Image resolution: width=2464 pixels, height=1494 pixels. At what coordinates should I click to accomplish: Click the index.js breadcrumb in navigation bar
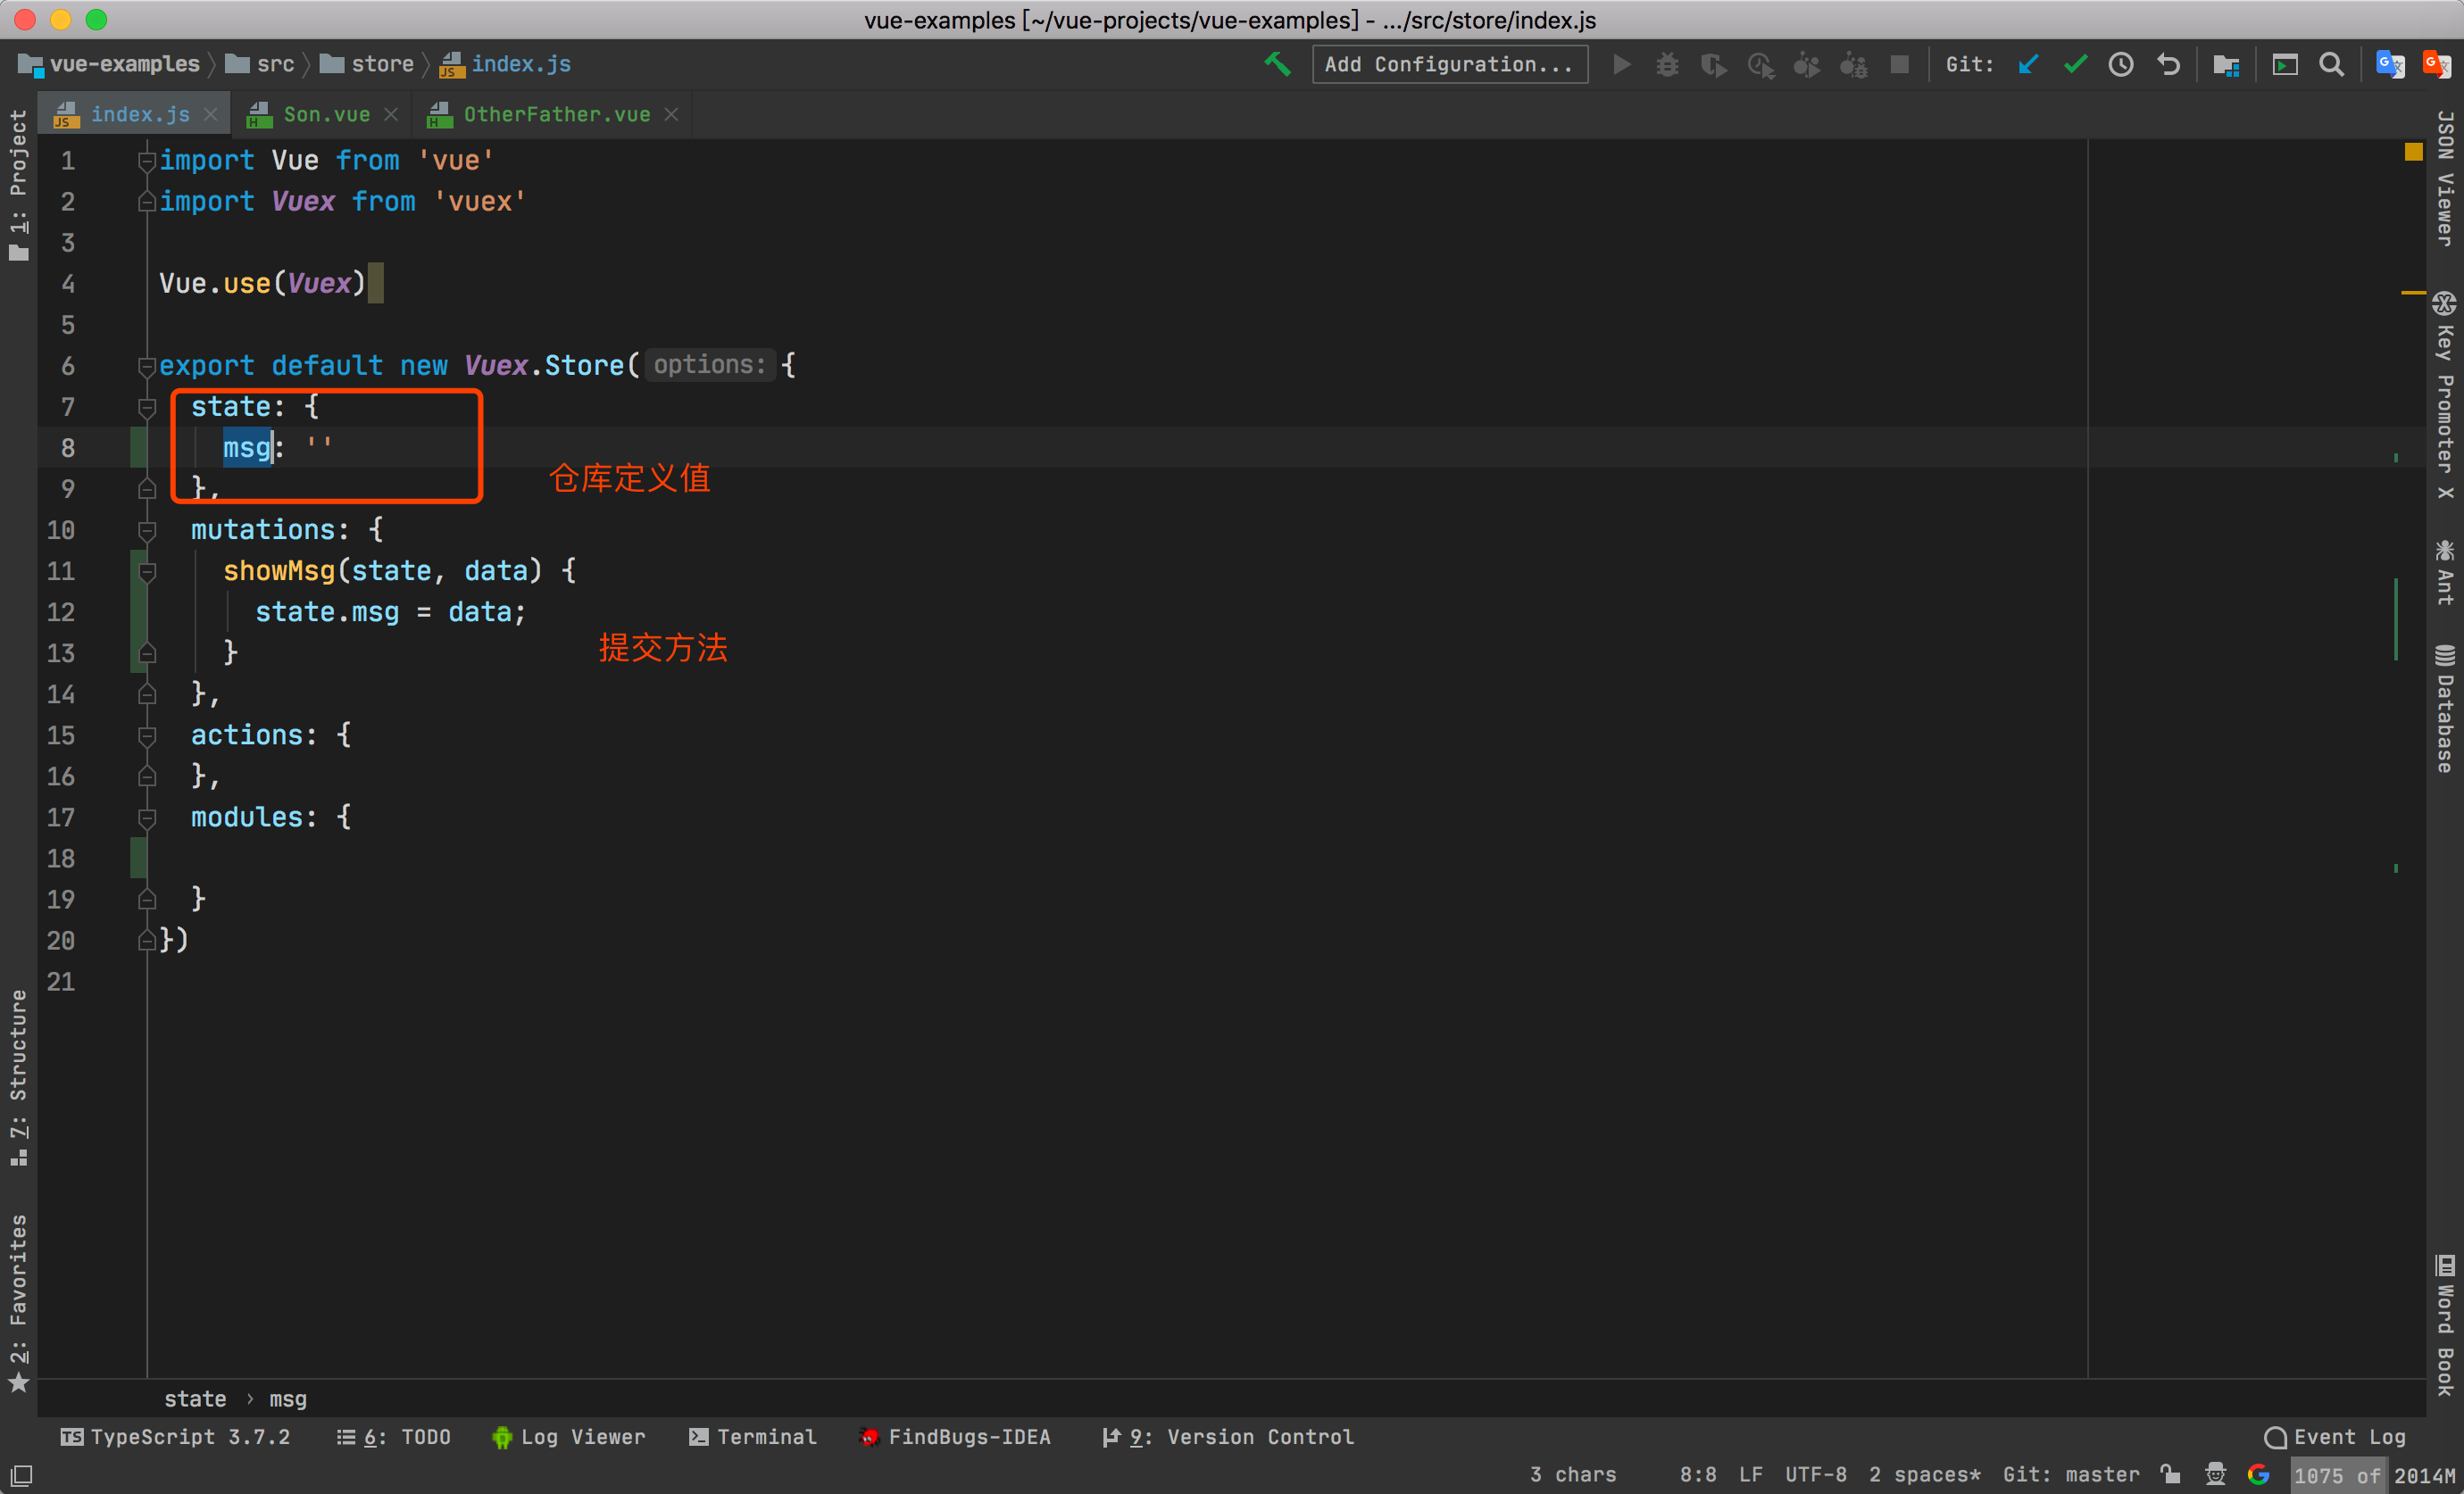click(x=506, y=64)
